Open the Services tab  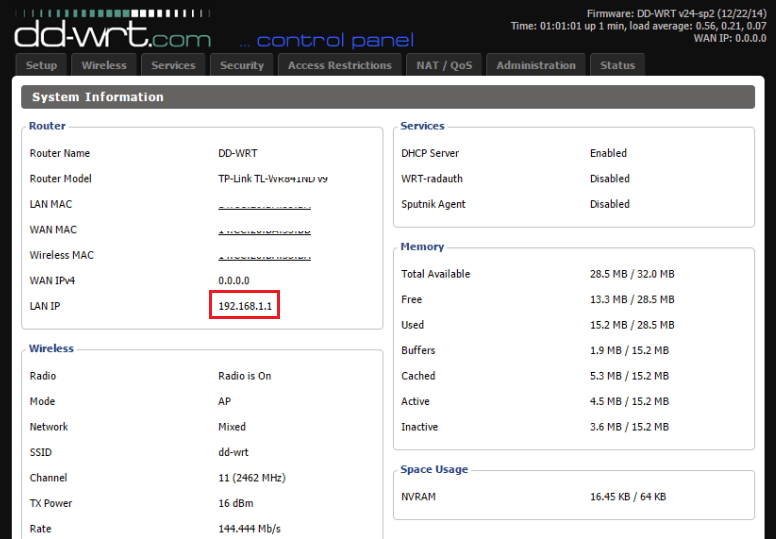coord(173,65)
